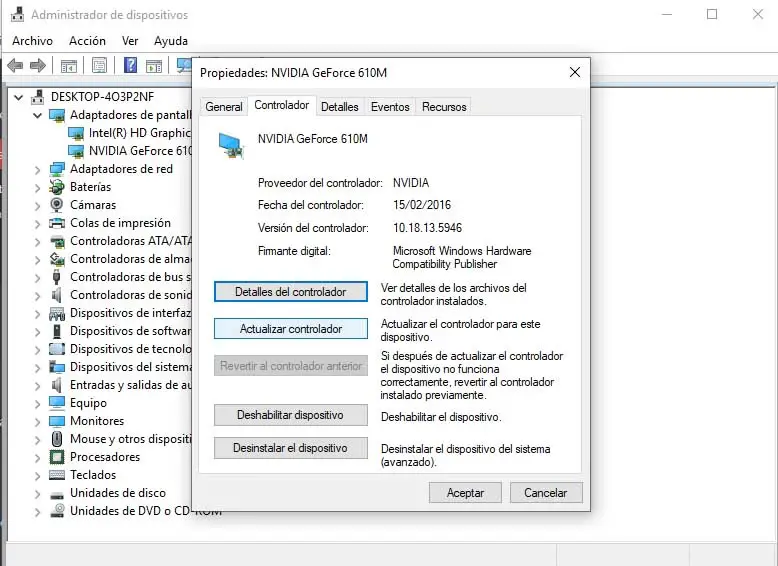Click the blue Help question-mark toolbar icon

click(130, 65)
